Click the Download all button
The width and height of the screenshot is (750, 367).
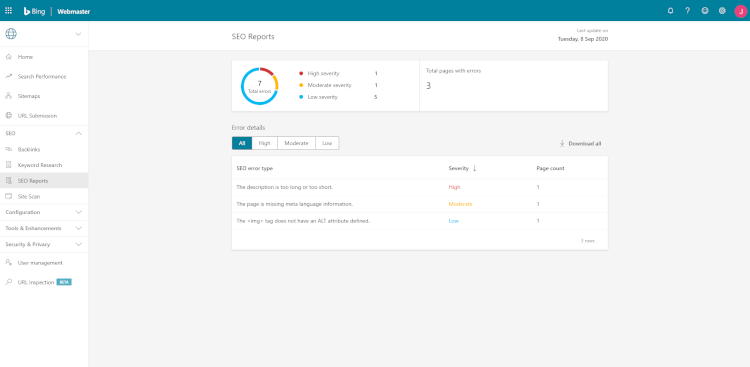[580, 143]
